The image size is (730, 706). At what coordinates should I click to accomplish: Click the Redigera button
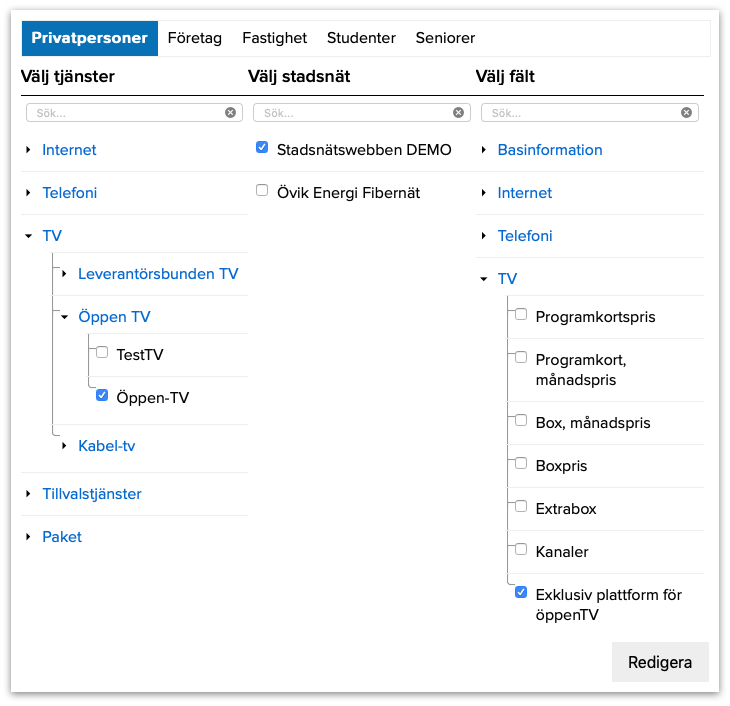tap(660, 663)
